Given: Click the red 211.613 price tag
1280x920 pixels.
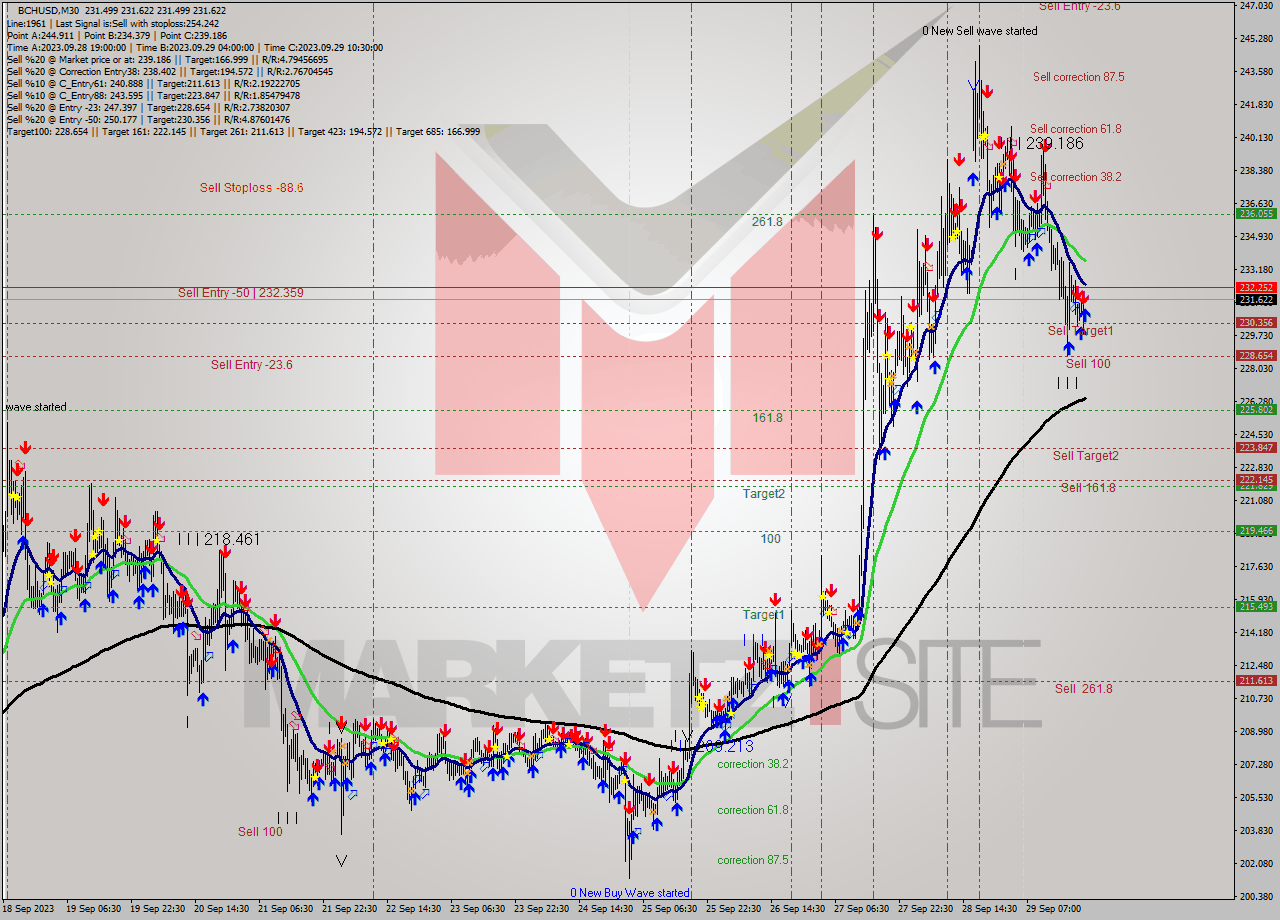Looking at the screenshot, I should click(1256, 680).
